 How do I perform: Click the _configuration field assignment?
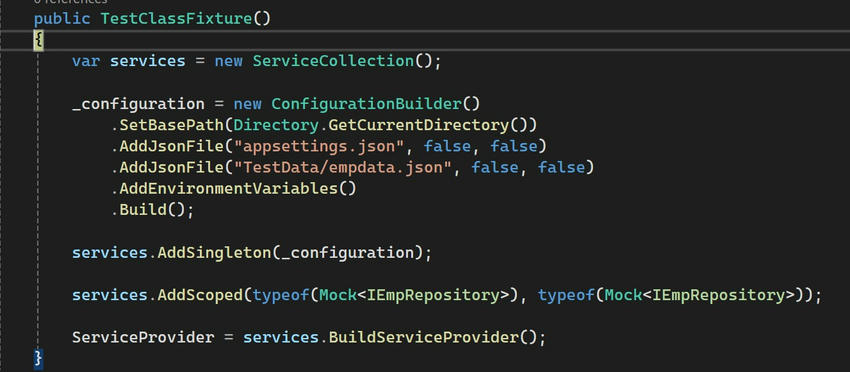pyautogui.click(x=138, y=104)
